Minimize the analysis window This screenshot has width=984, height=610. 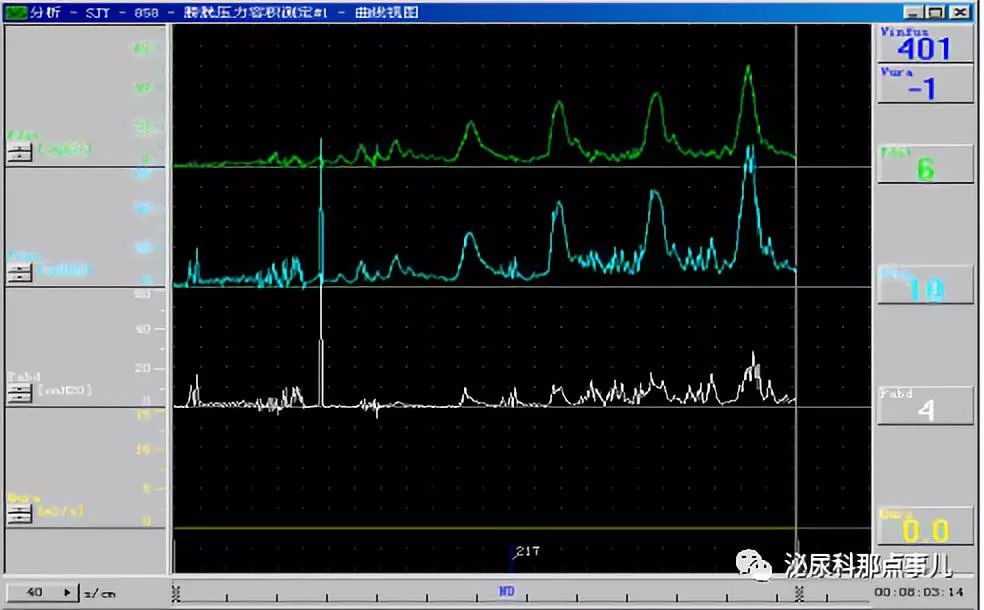(x=913, y=12)
